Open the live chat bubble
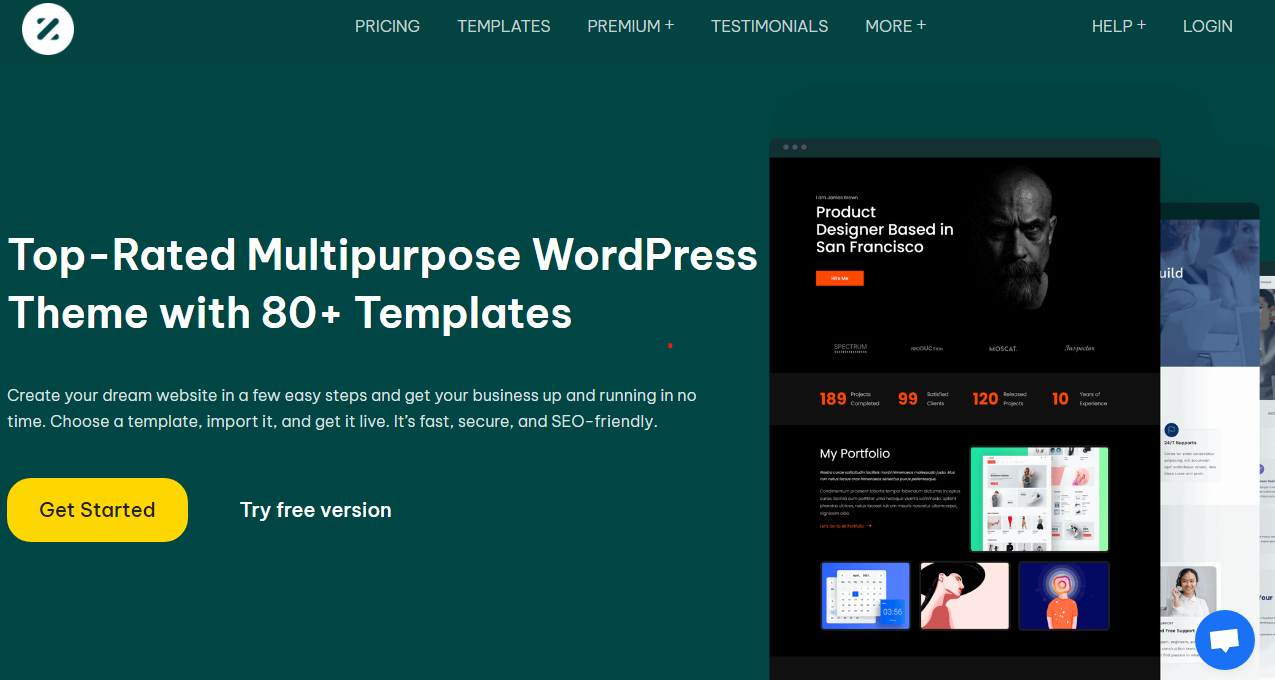This screenshot has height=680, width=1275. pos(1225,640)
